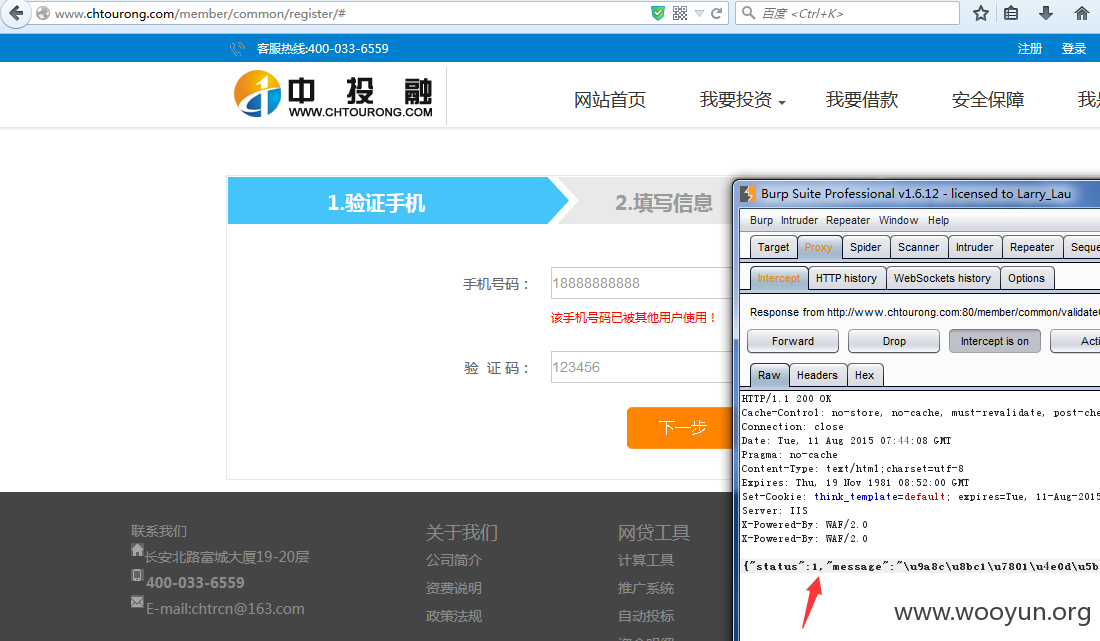Viewport: 1100px width, 641px height.
Task: Select the Headers view tab
Action: [817, 375]
